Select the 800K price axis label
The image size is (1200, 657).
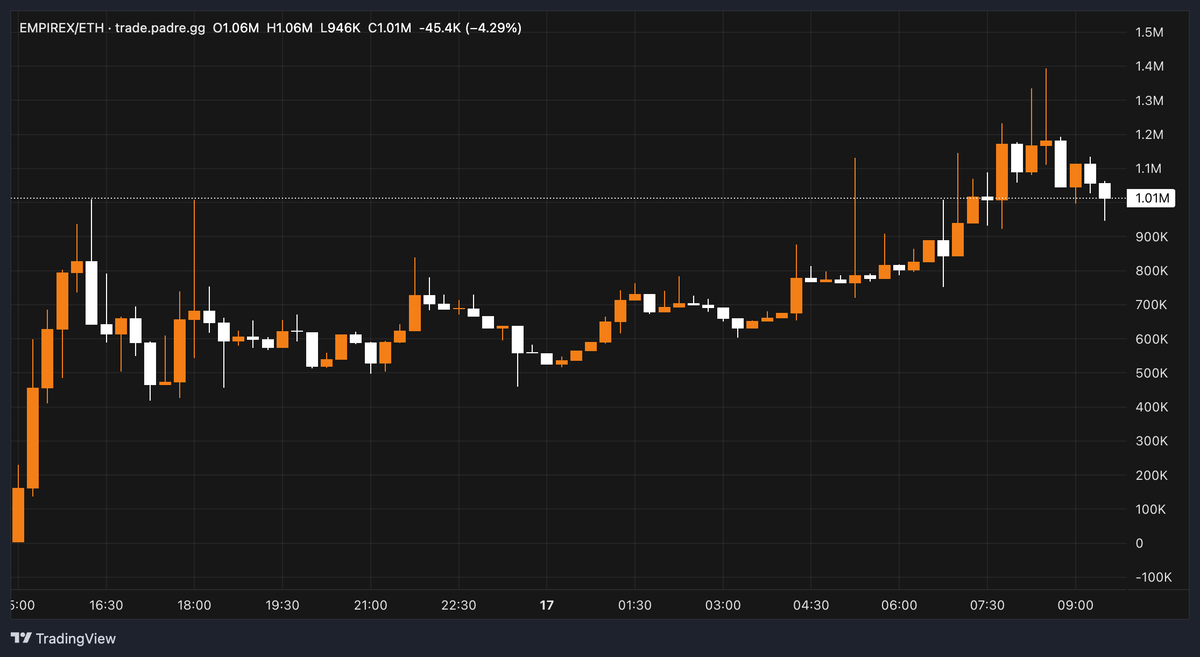(1152, 271)
